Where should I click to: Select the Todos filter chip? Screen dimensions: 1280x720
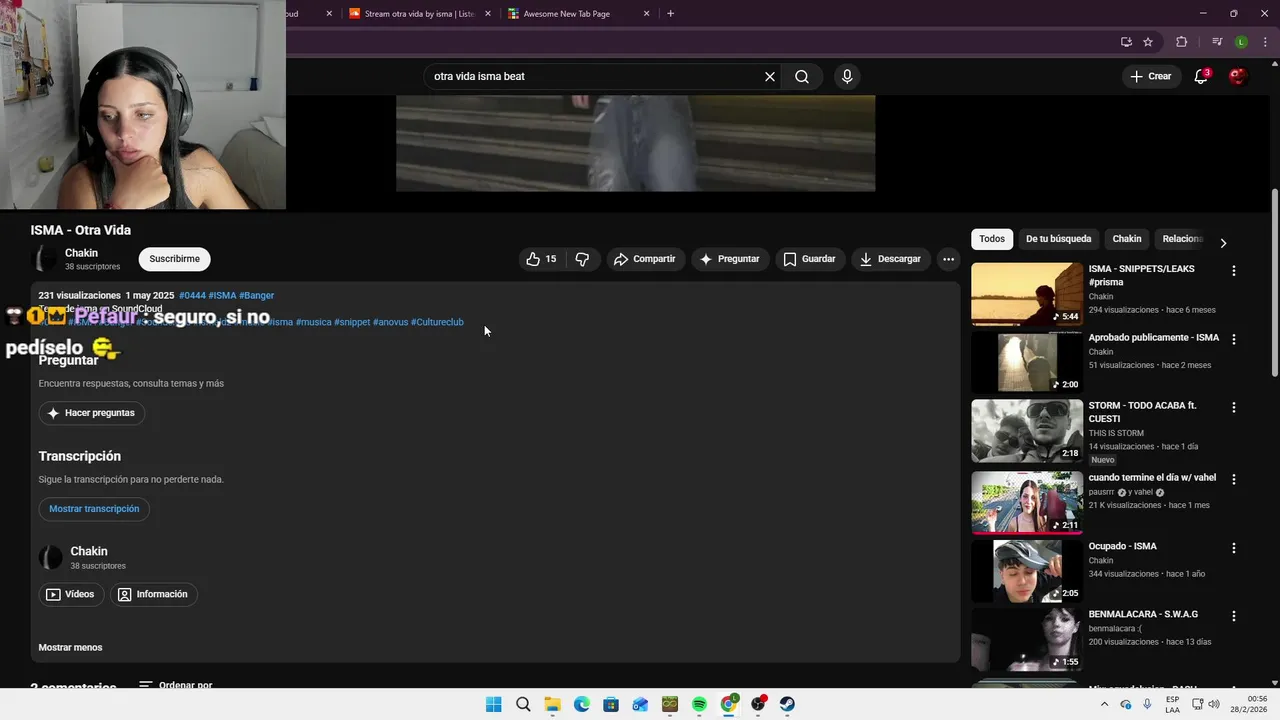tap(992, 239)
